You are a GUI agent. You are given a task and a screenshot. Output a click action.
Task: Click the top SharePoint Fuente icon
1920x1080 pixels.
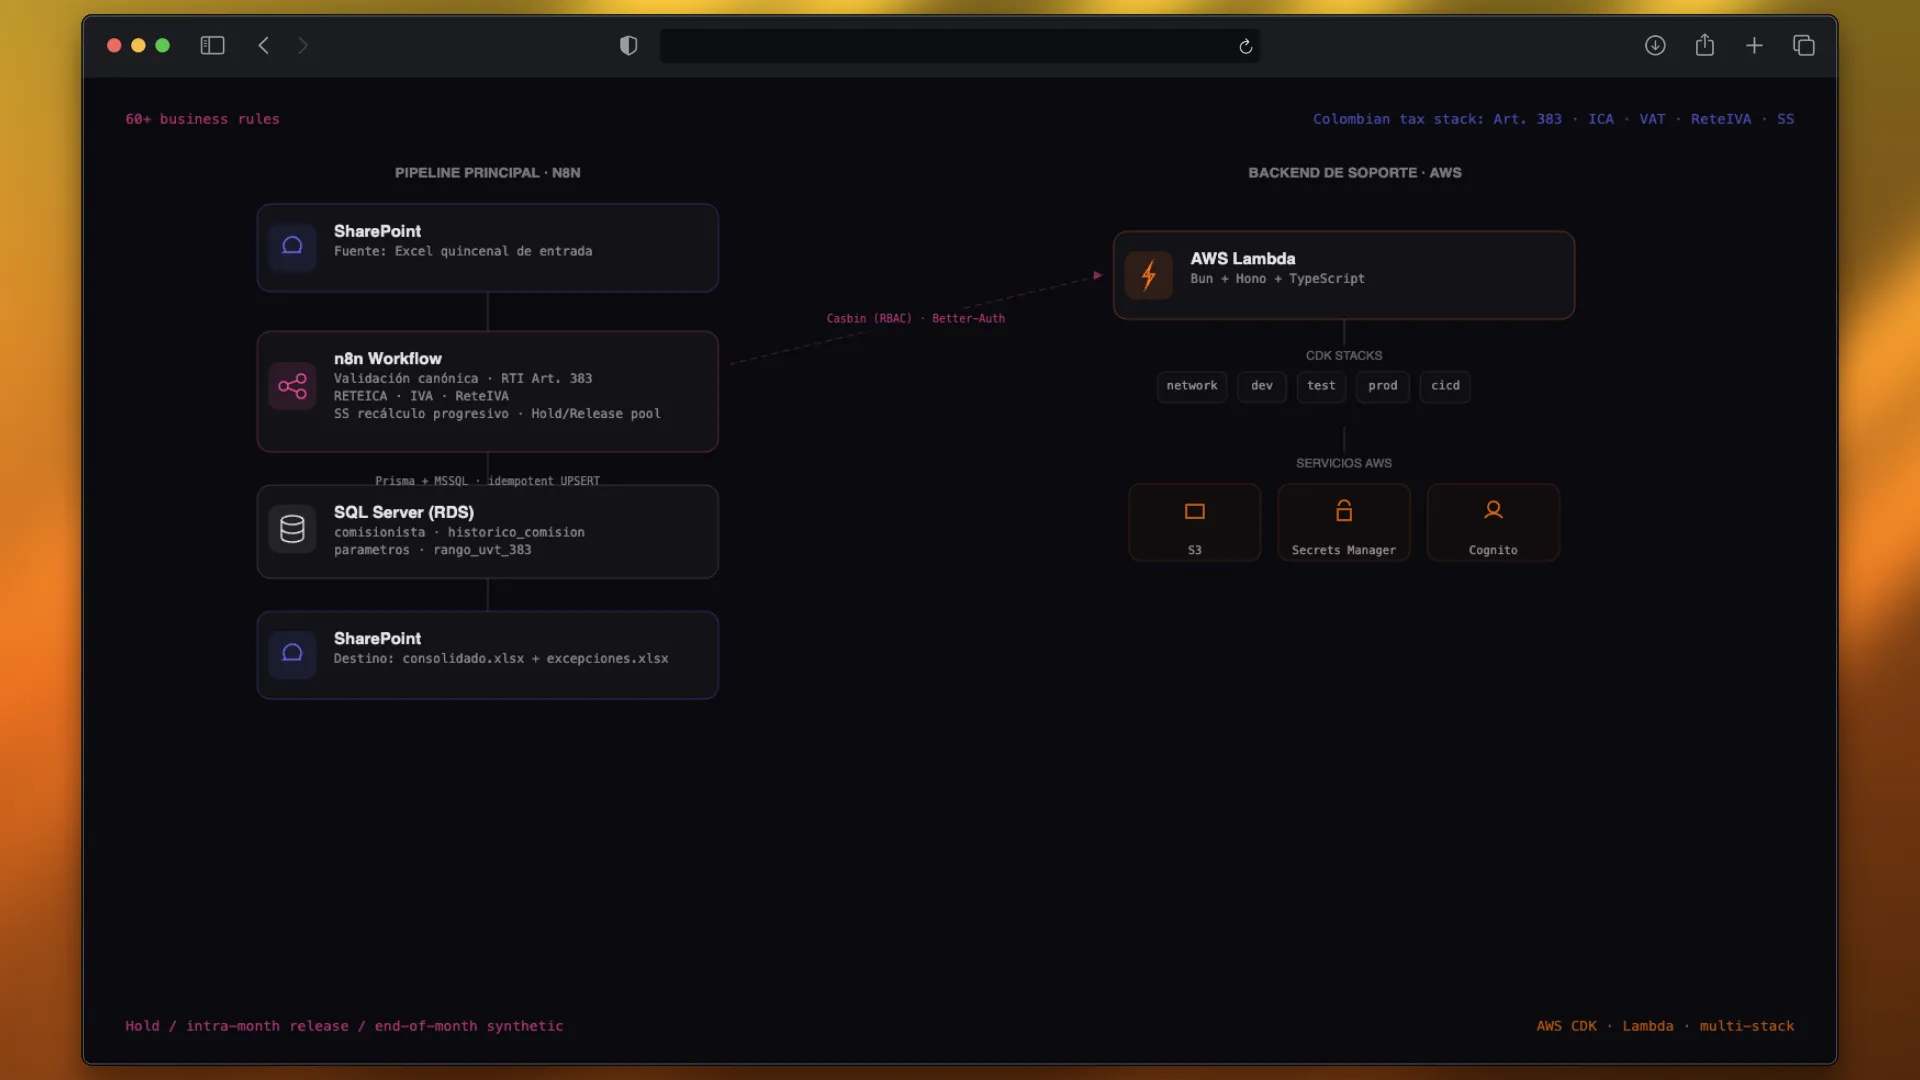coord(292,246)
